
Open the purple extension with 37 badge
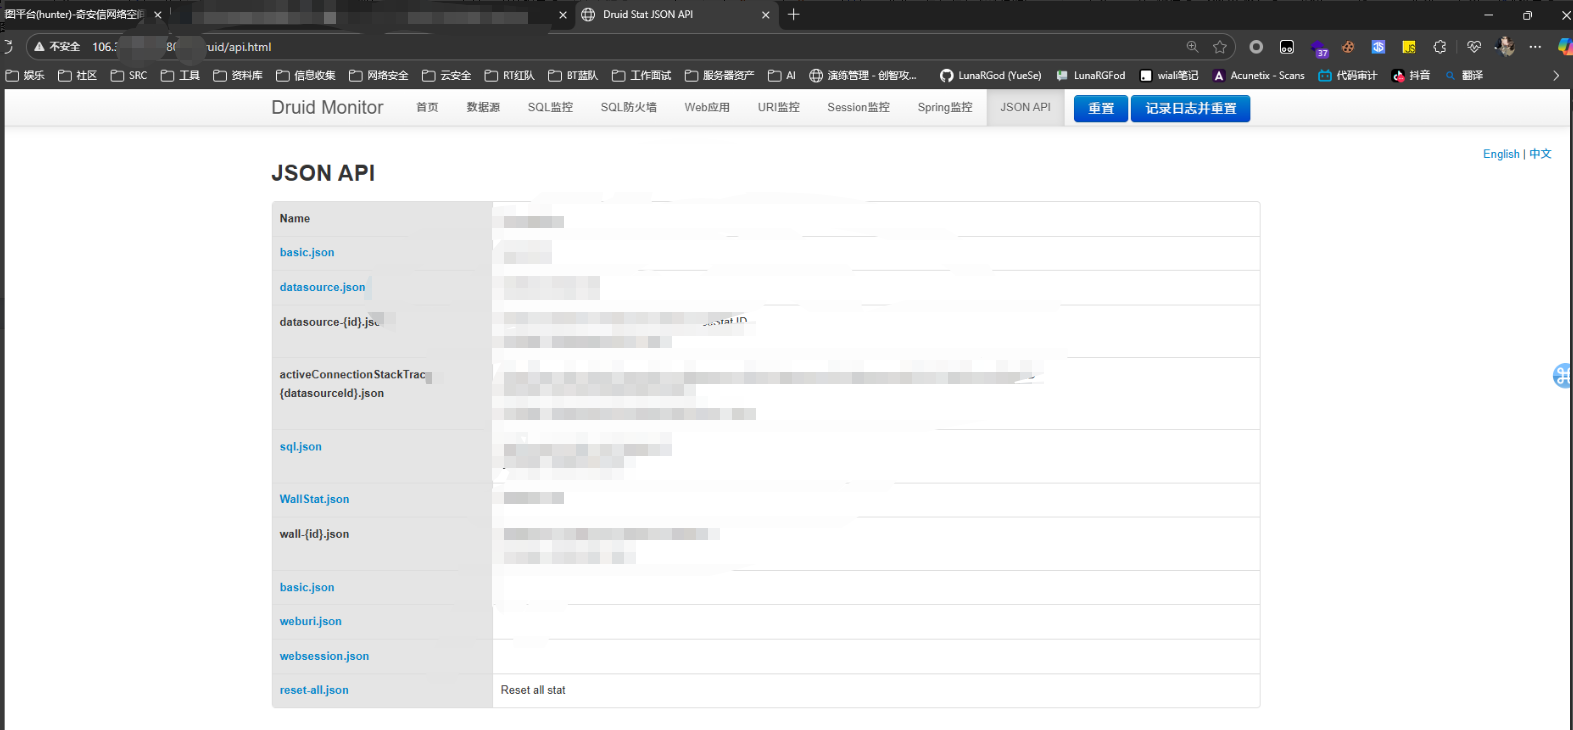tap(1319, 47)
